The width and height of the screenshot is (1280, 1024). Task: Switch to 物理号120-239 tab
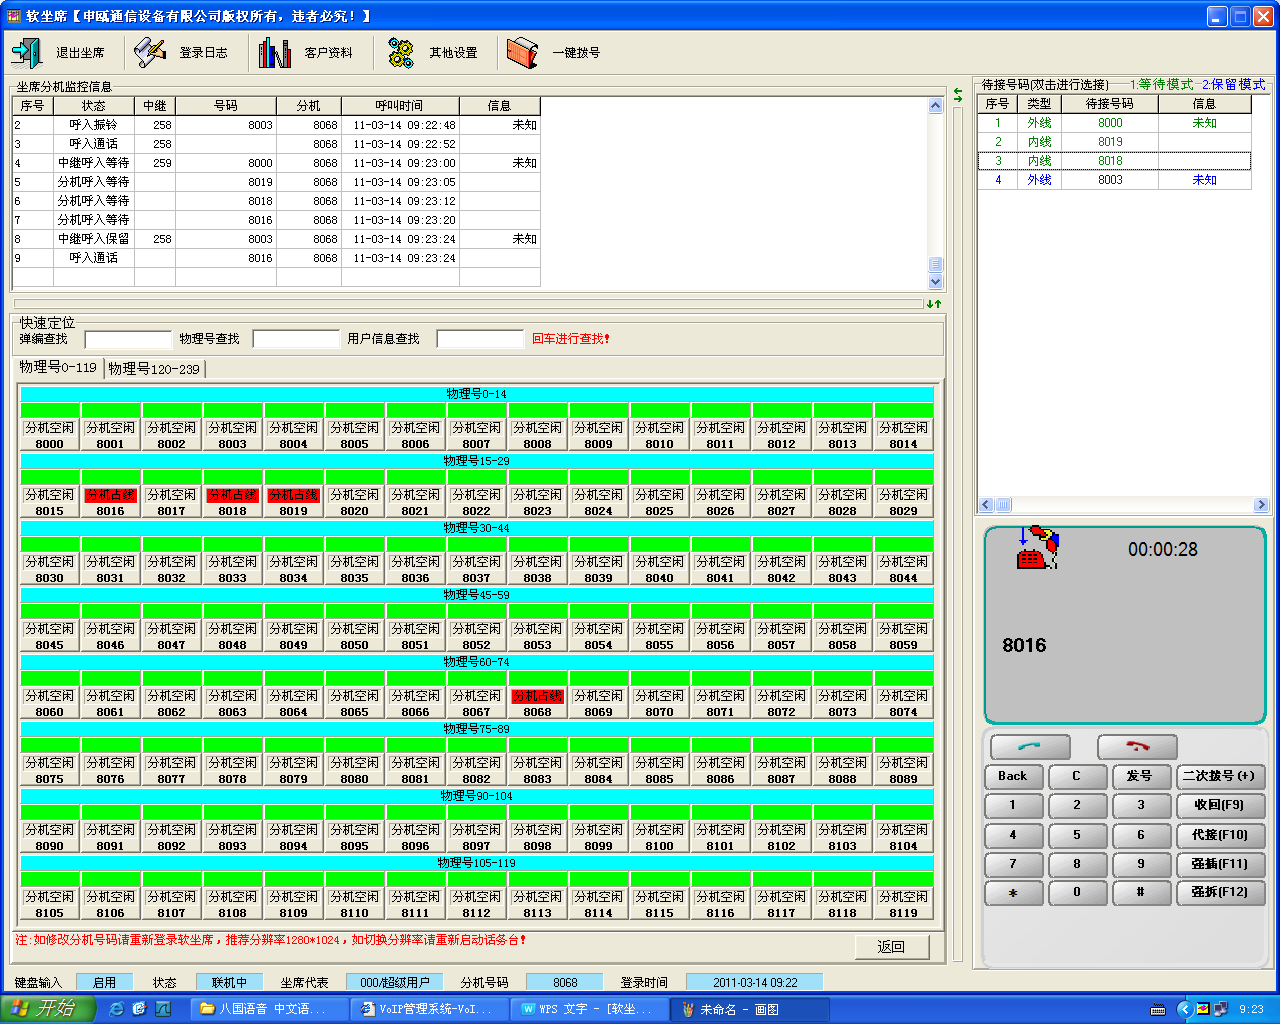point(154,369)
